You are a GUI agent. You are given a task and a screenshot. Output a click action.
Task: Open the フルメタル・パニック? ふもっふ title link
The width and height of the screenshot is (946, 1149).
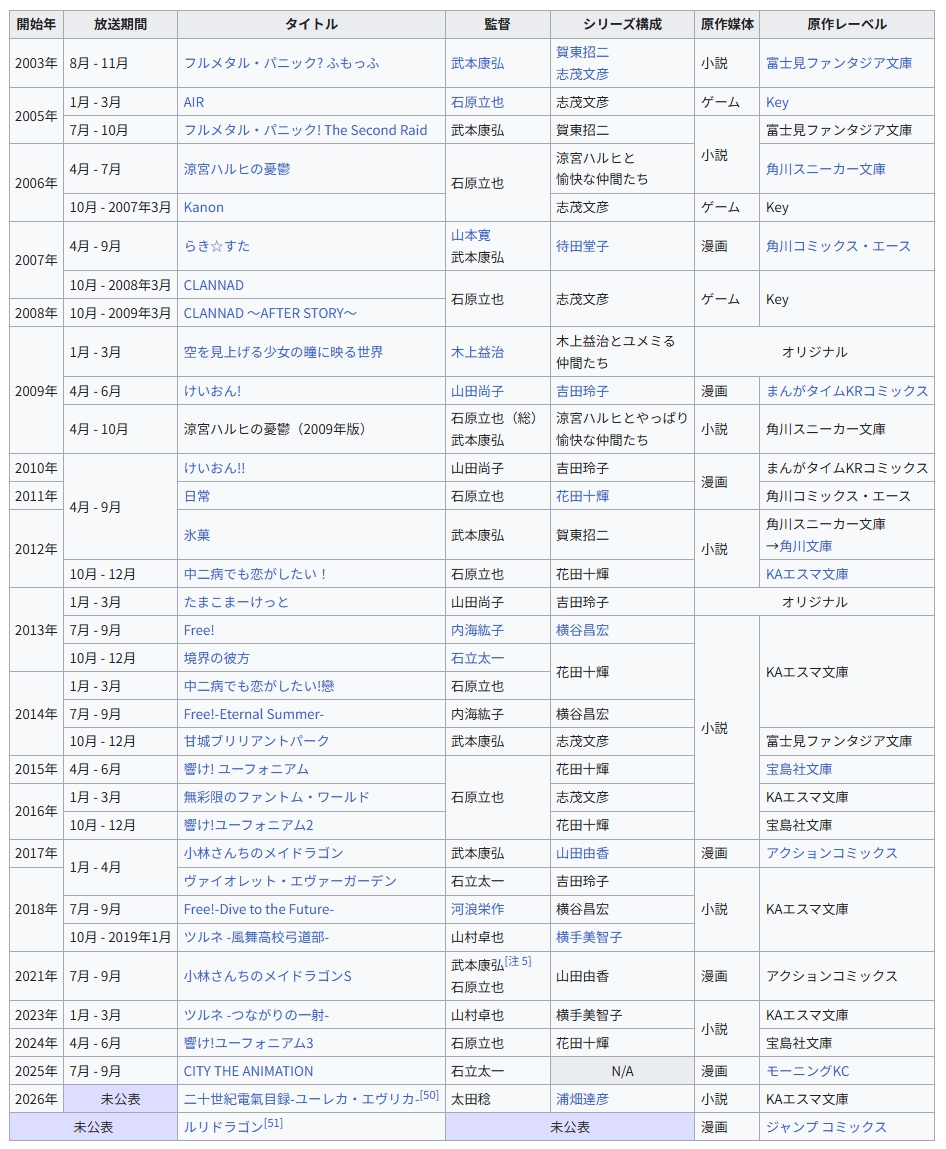click(281, 63)
